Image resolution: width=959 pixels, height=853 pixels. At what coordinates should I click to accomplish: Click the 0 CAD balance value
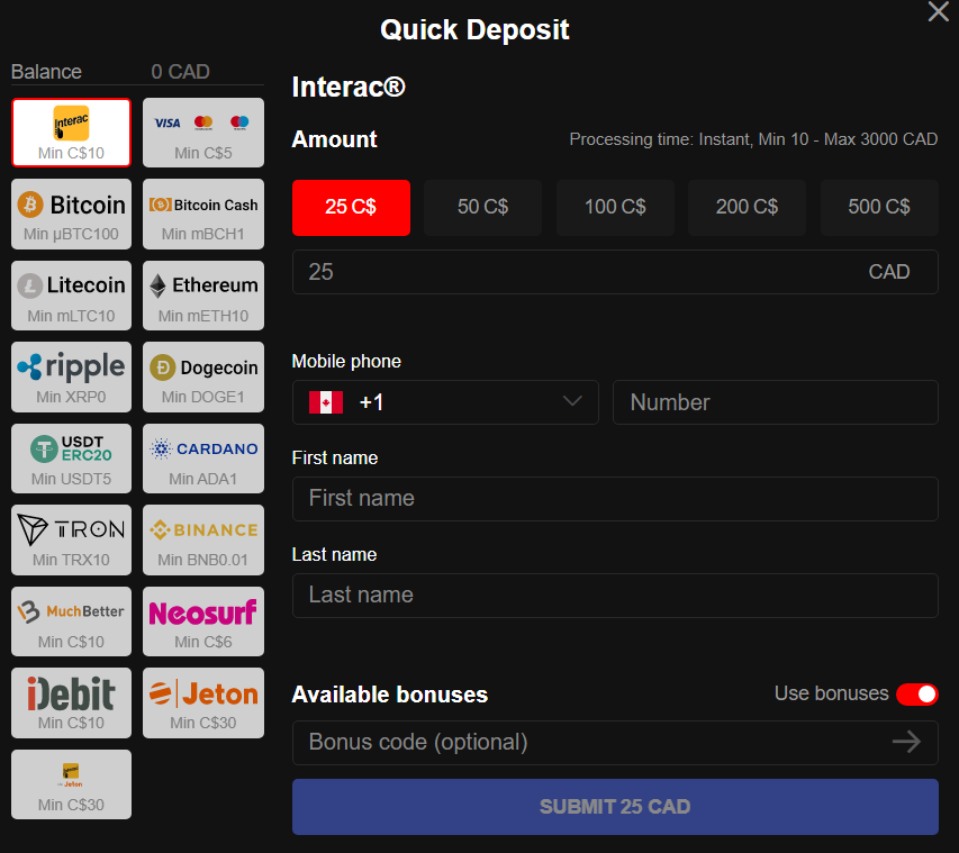point(180,72)
